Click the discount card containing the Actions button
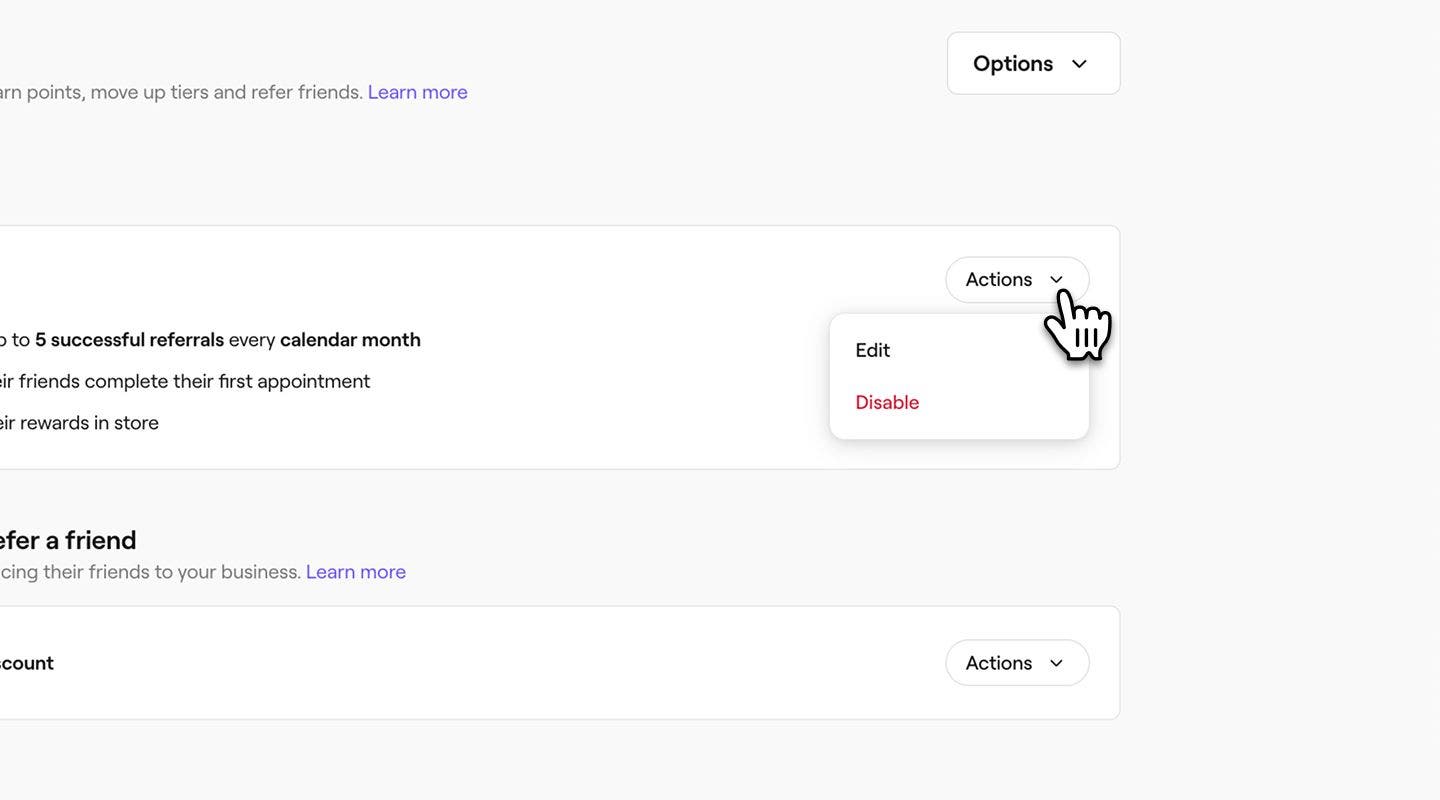The image size is (1440, 800). (500, 661)
